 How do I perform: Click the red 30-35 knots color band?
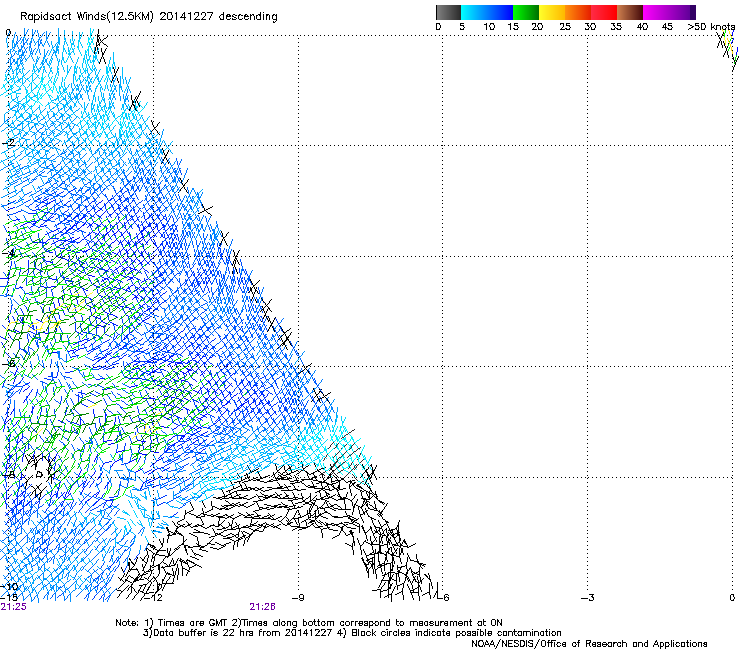[604, 12]
